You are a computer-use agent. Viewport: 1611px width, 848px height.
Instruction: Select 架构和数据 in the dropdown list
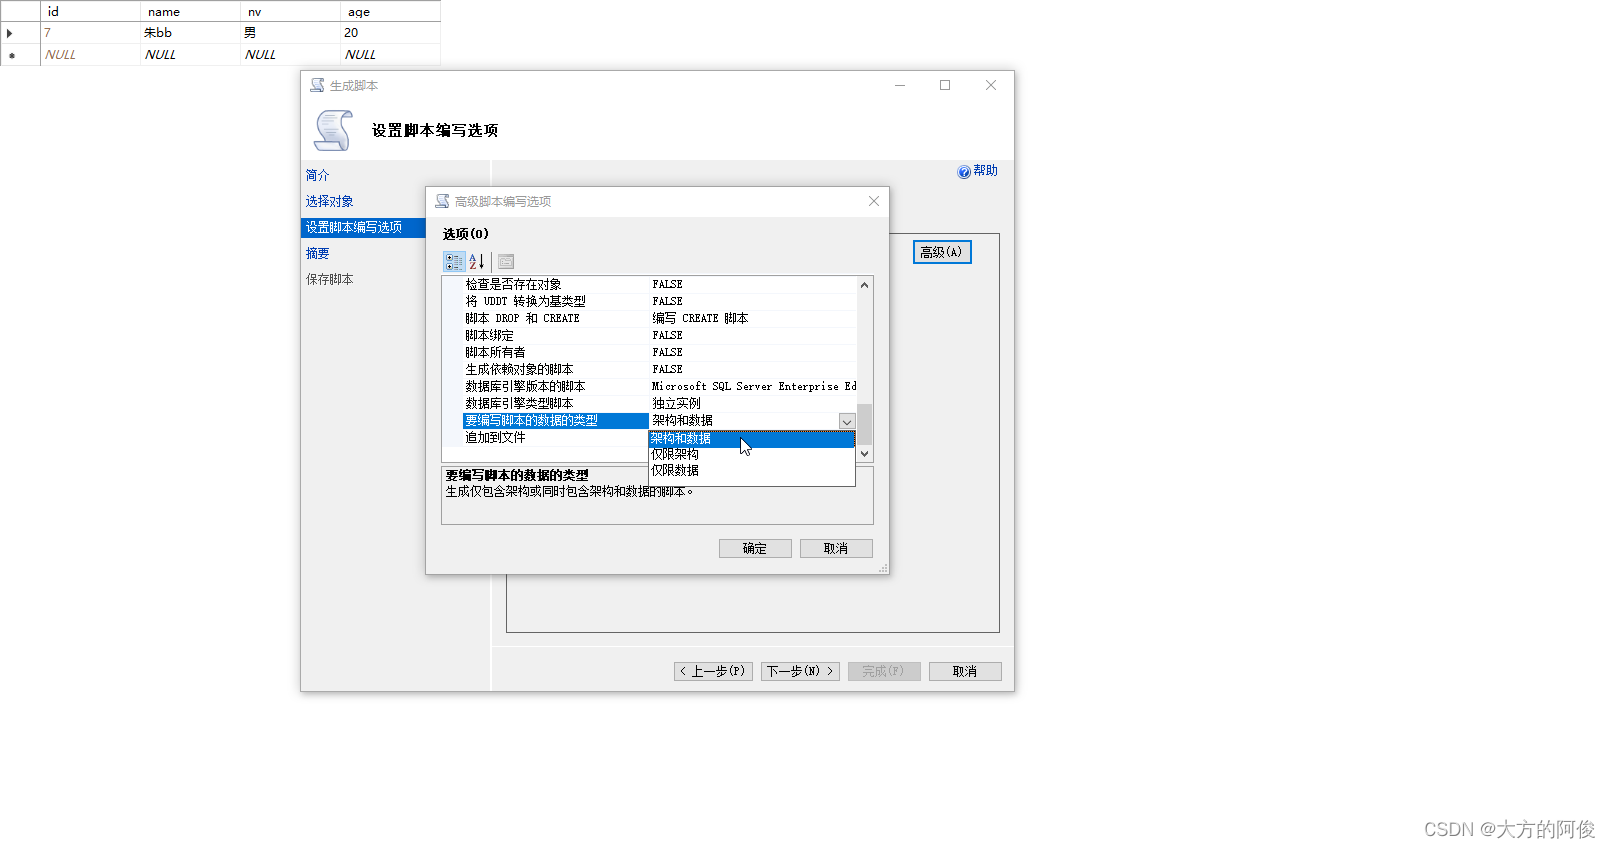click(681, 438)
